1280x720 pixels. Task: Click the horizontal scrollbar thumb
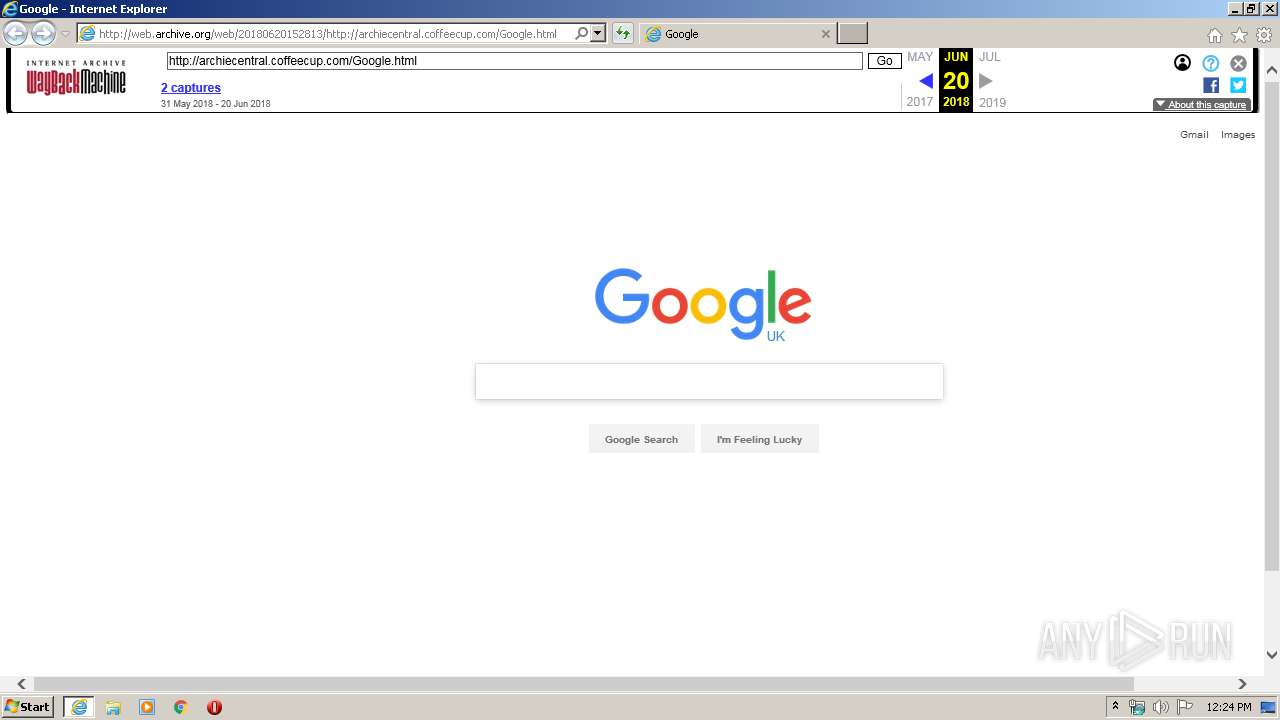tap(584, 684)
